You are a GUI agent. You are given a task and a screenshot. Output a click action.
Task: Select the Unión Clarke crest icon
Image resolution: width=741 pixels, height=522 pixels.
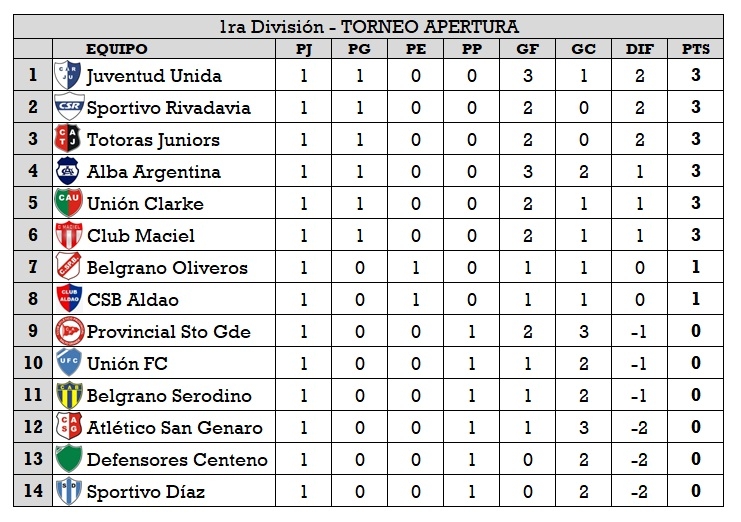[x=68, y=203]
